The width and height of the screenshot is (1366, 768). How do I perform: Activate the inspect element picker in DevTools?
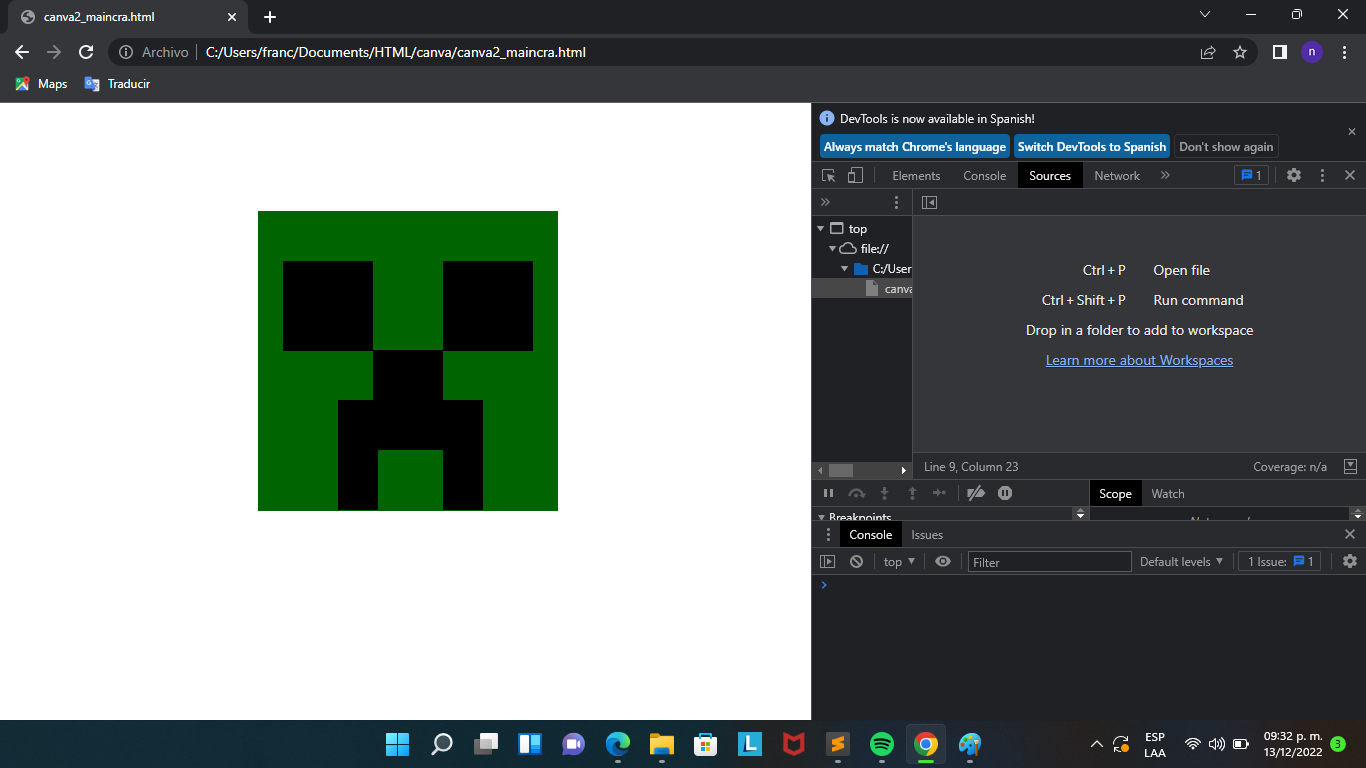tap(828, 175)
